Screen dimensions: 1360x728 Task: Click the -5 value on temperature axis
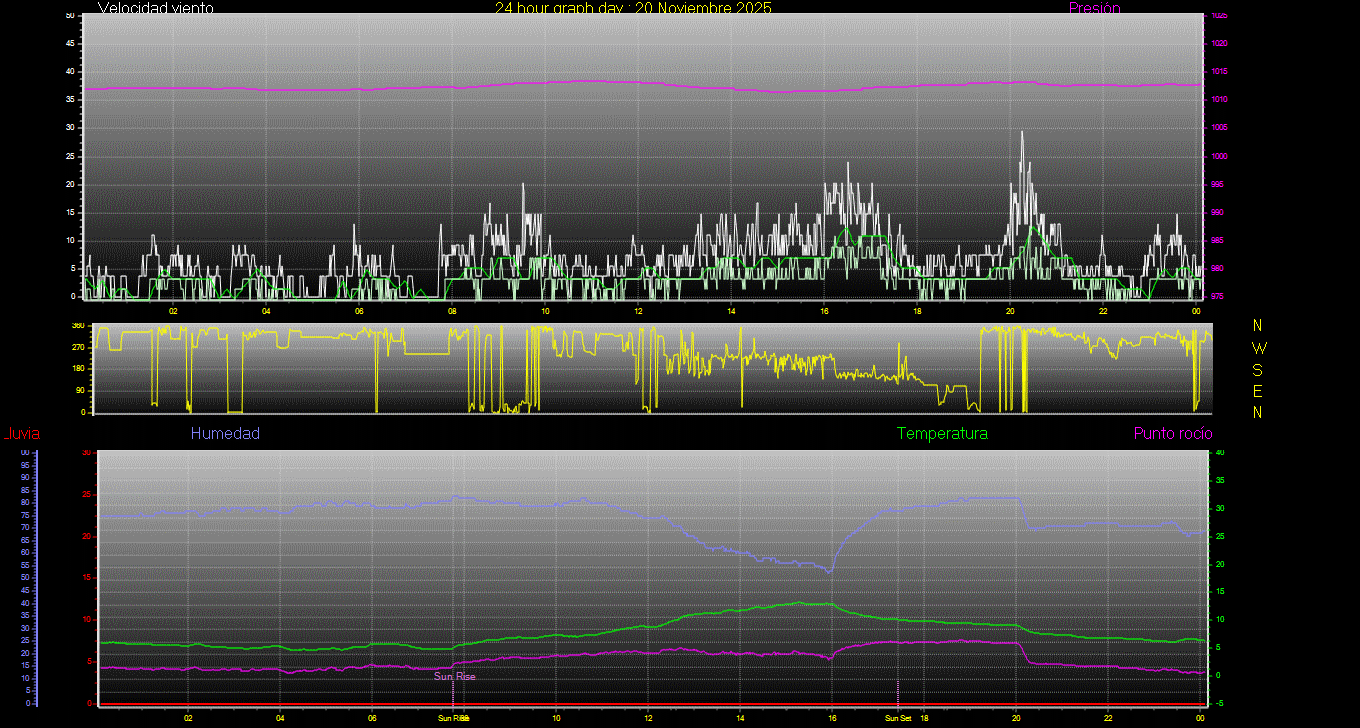[x=1219, y=703]
